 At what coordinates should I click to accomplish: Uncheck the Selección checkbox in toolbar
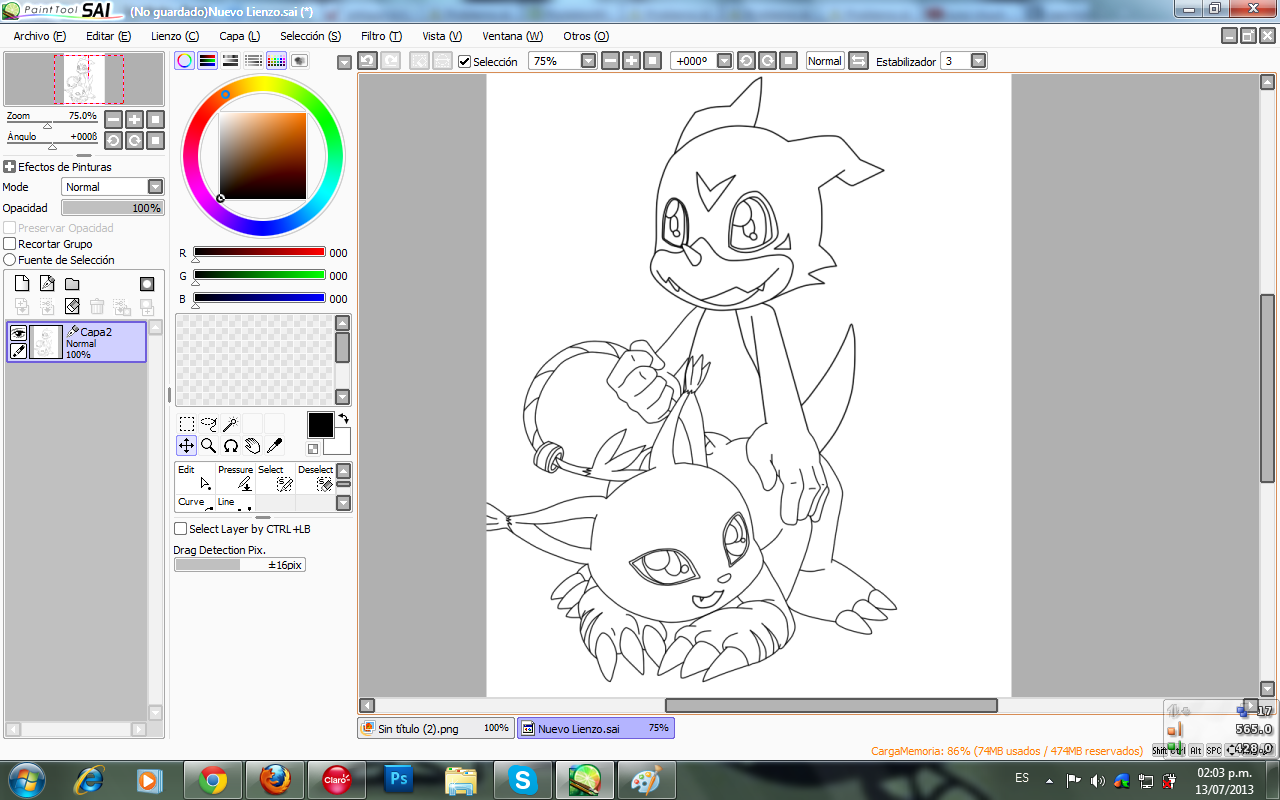point(465,62)
